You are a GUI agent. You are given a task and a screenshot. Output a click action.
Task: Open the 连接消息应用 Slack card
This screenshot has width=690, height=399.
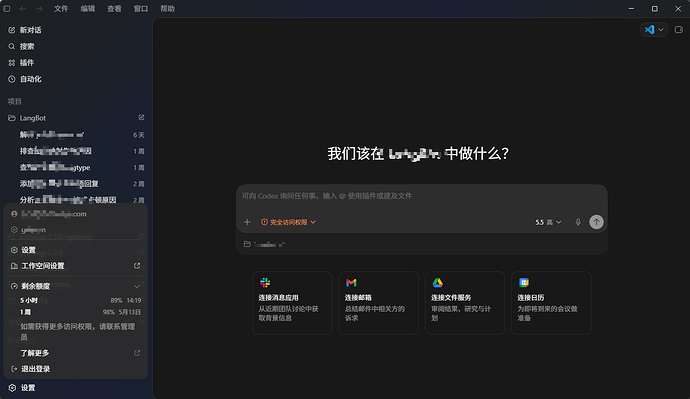(x=292, y=303)
